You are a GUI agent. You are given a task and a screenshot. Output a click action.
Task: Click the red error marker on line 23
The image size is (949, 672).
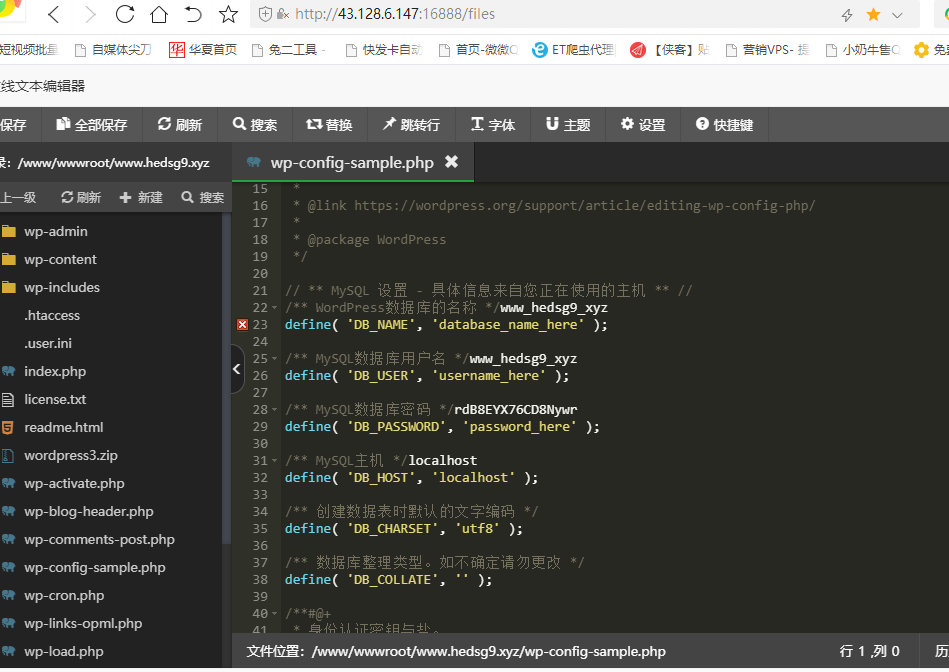(242, 324)
